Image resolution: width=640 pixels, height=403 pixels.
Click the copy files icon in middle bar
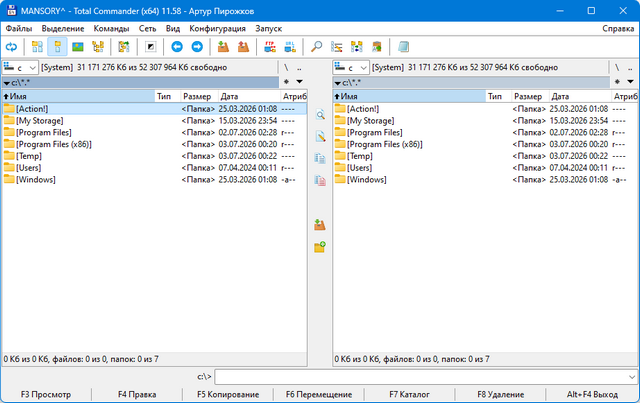(320, 158)
